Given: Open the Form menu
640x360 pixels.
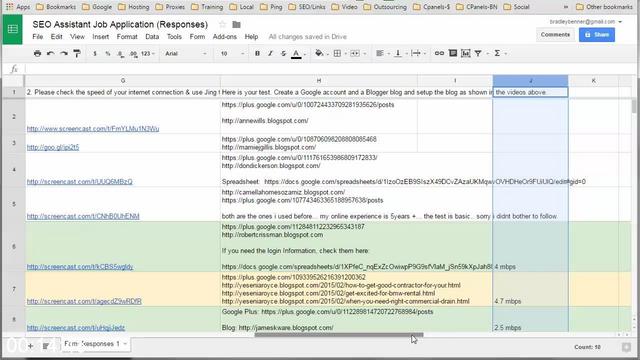Looking at the screenshot, I should [197, 37].
